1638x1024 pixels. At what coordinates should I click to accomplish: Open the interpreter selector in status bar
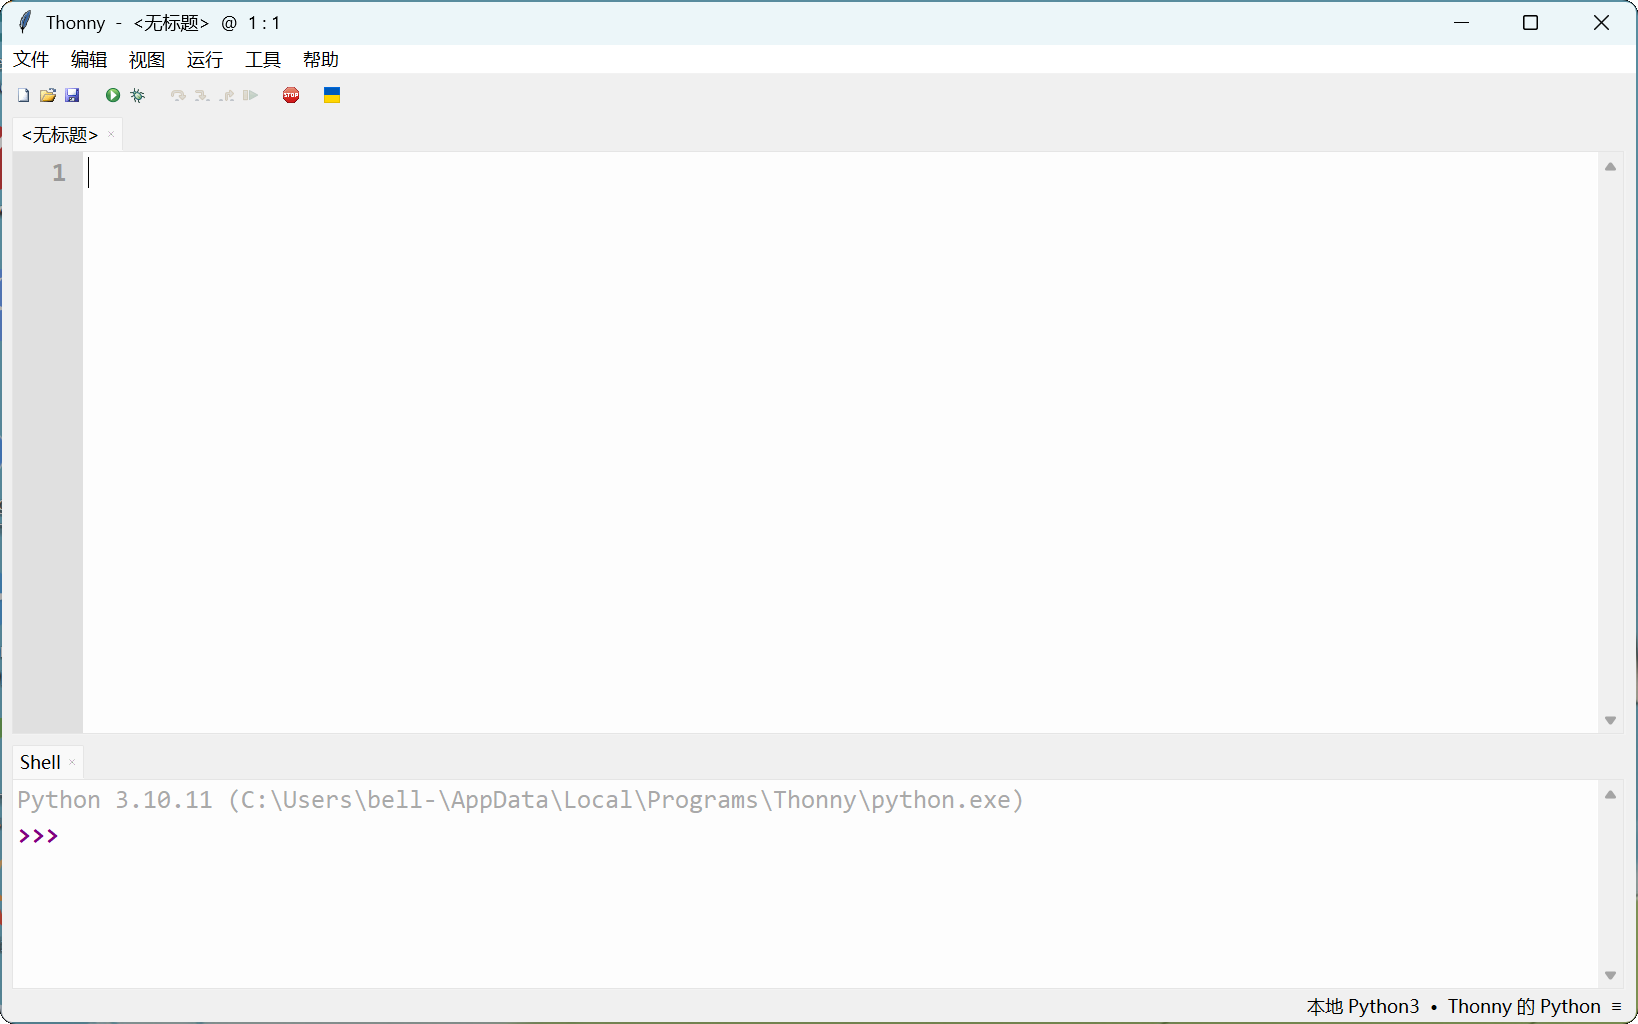pyautogui.click(x=1523, y=1007)
